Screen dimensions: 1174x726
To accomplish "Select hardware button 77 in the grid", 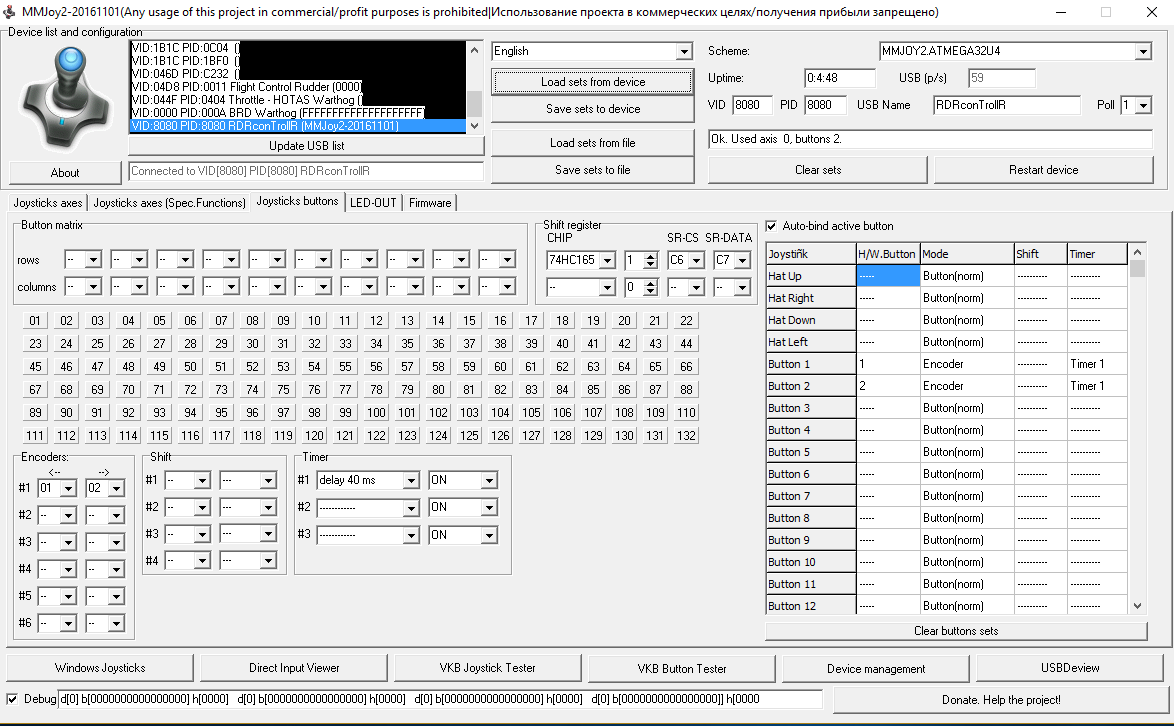I will pos(345,390).
